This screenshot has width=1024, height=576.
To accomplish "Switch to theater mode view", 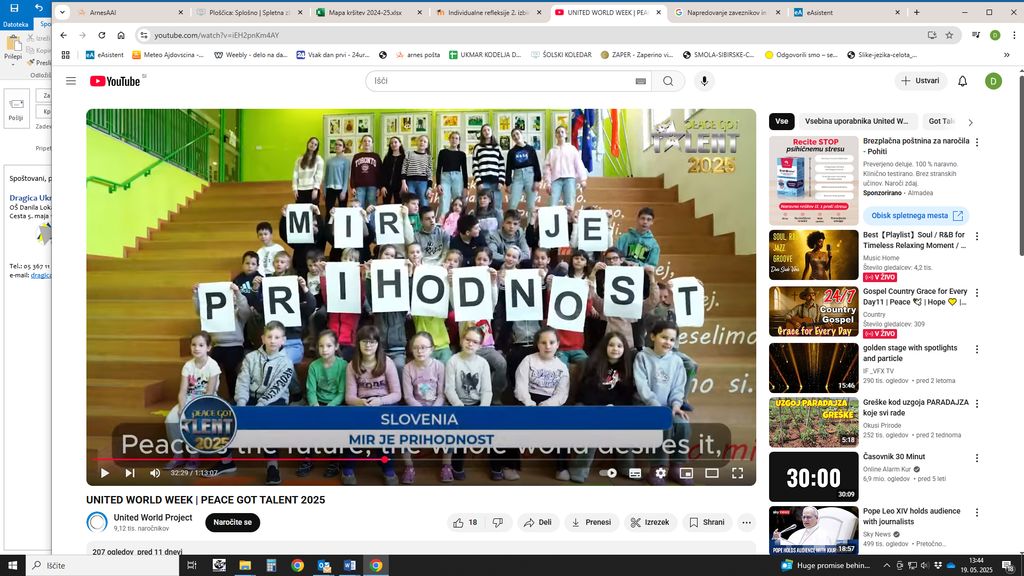I will tap(712, 473).
